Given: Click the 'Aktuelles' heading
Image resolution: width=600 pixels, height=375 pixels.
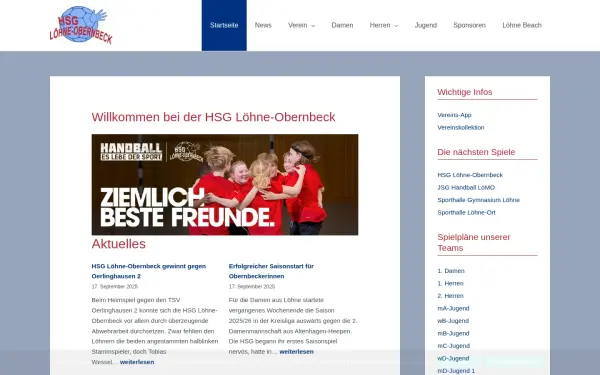Looking at the screenshot, I should pyautogui.click(x=119, y=244).
